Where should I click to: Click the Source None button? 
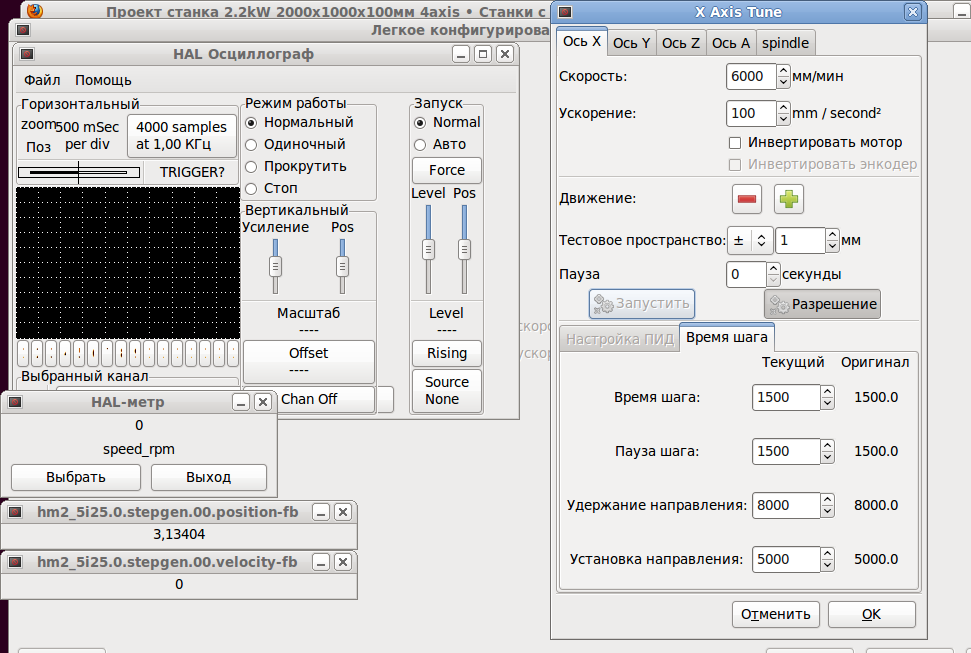pos(446,390)
